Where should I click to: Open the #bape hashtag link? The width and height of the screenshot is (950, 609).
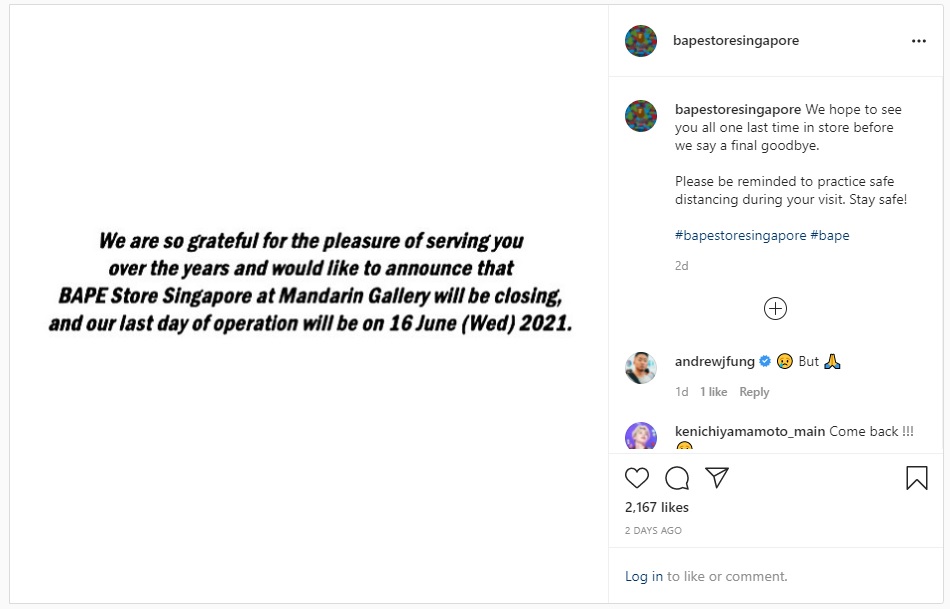point(830,236)
